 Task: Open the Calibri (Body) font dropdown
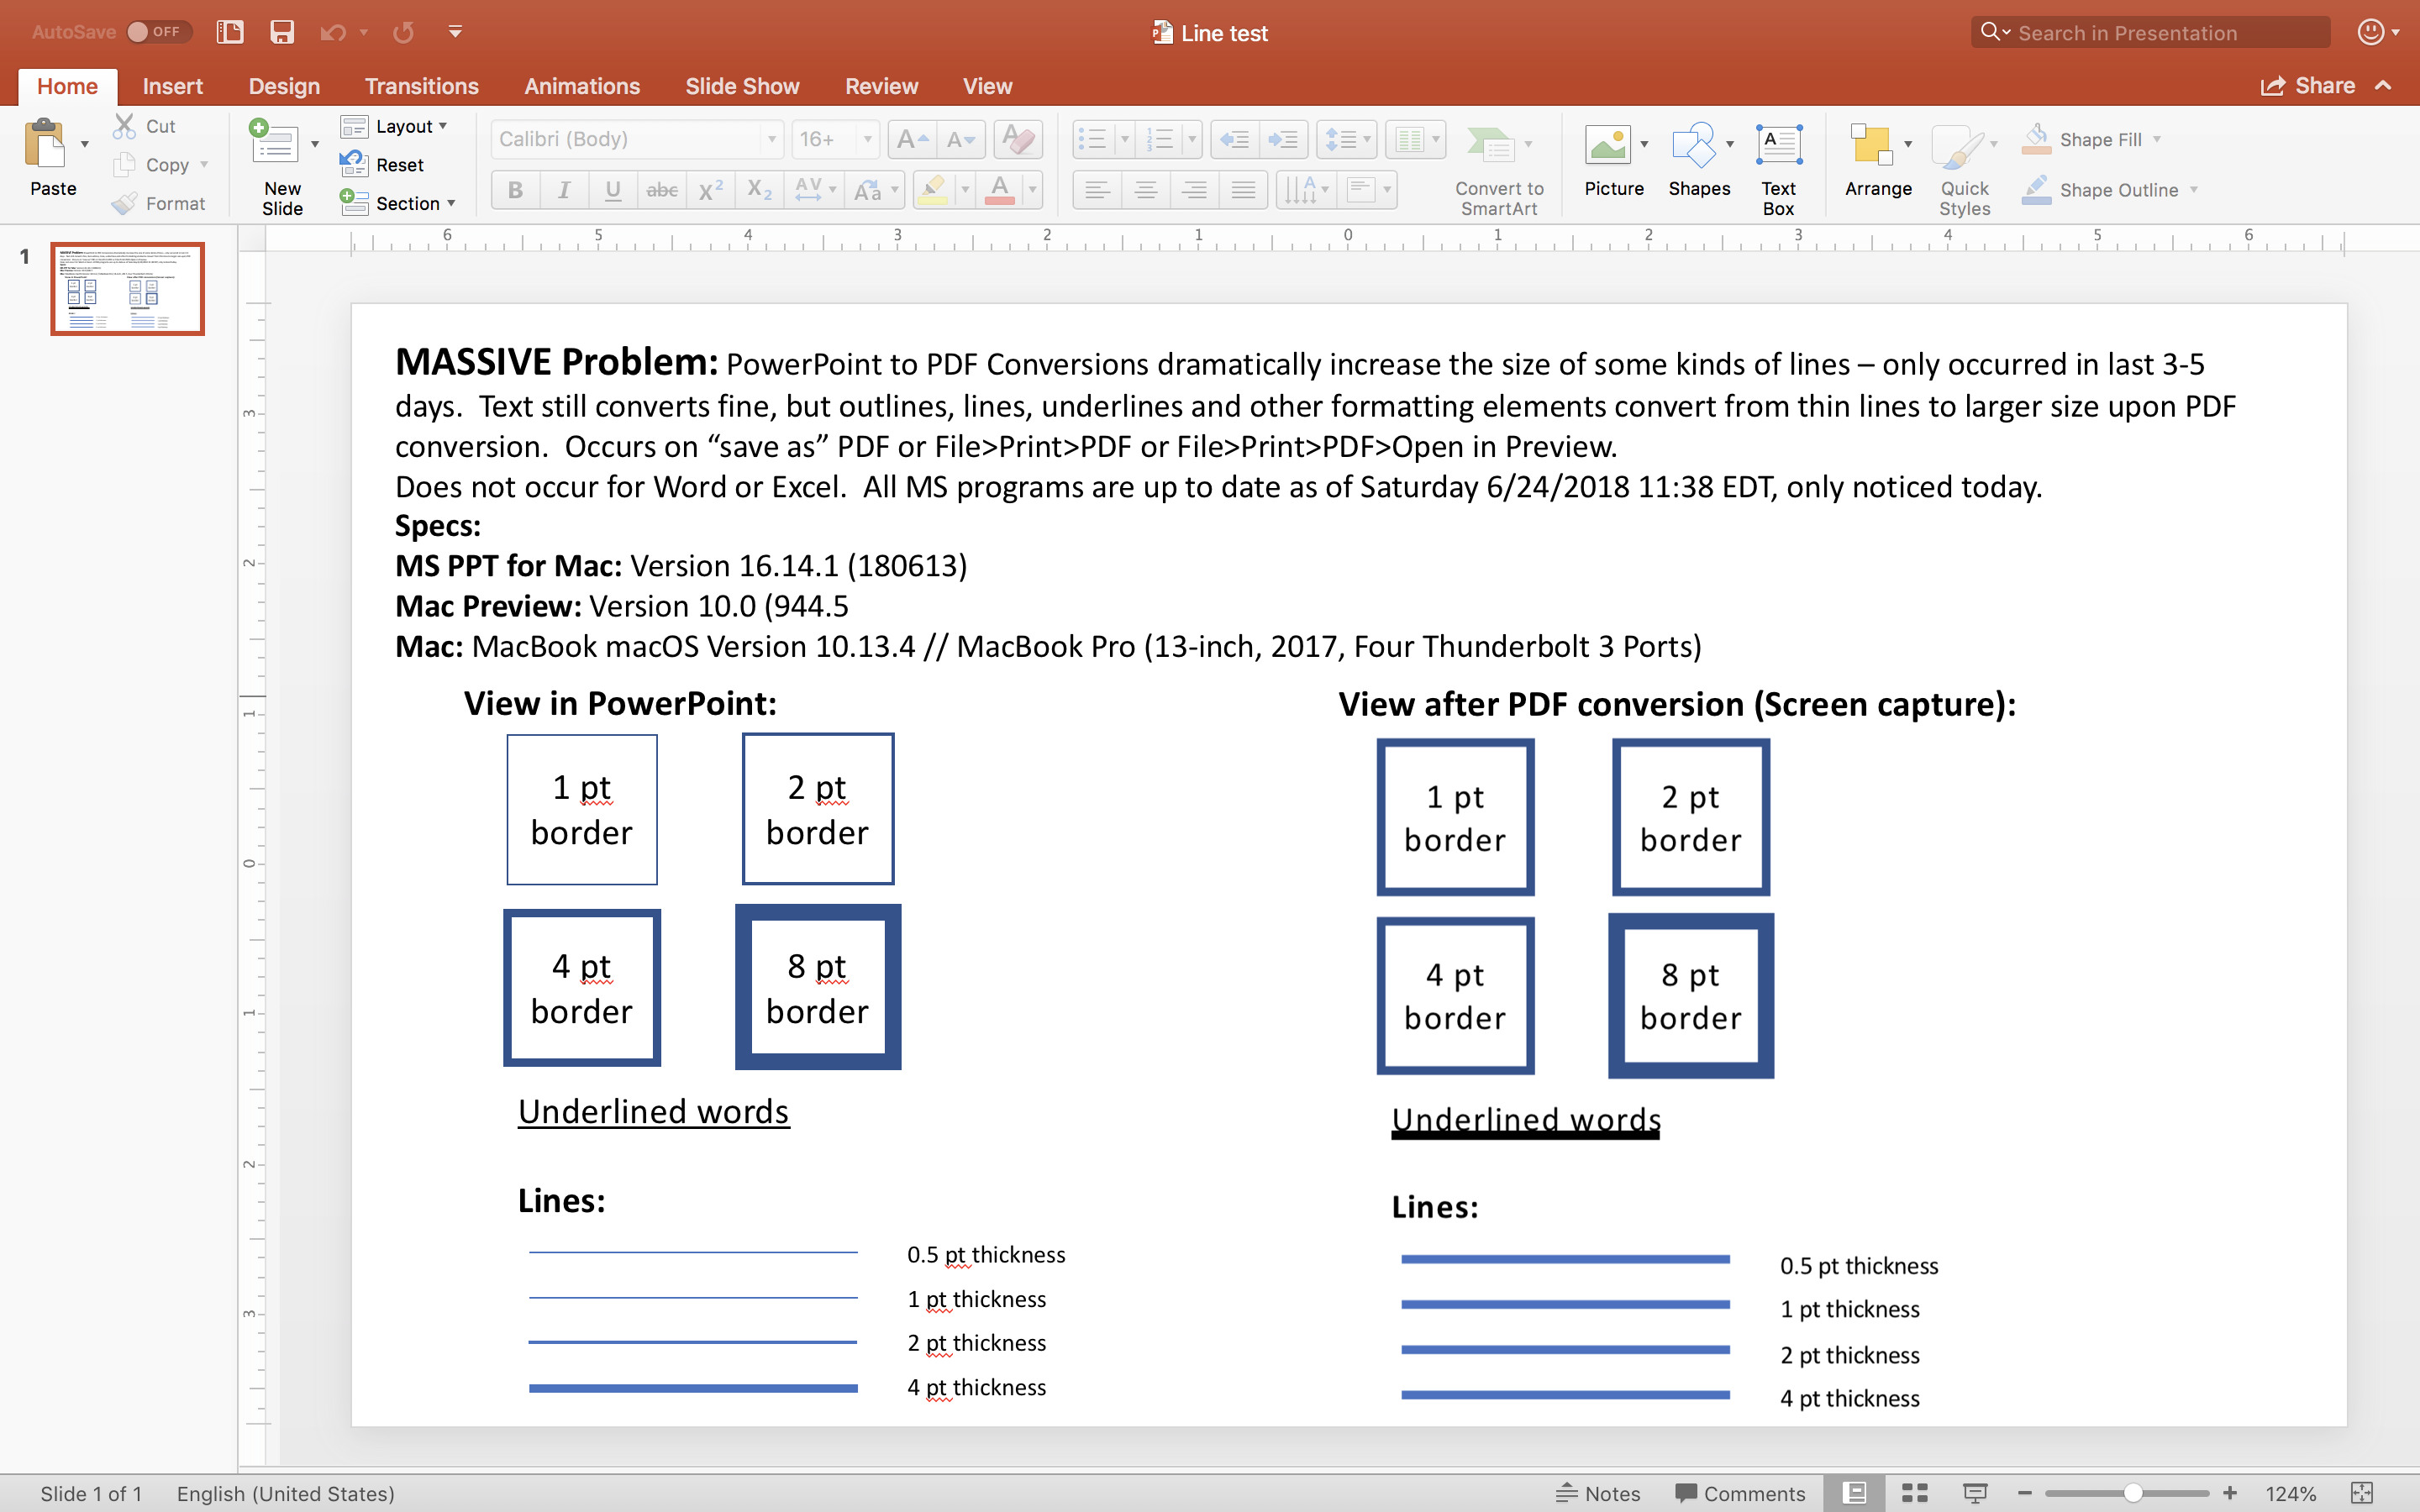[x=636, y=139]
